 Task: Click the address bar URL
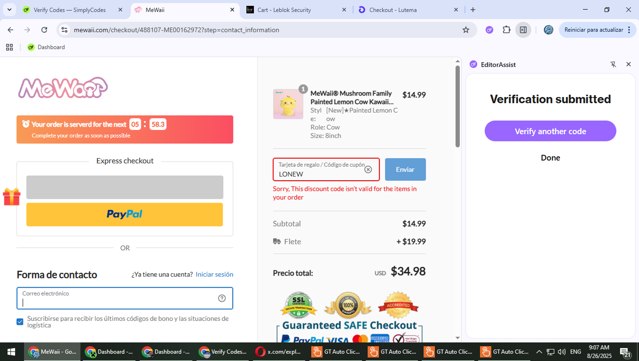tap(176, 30)
